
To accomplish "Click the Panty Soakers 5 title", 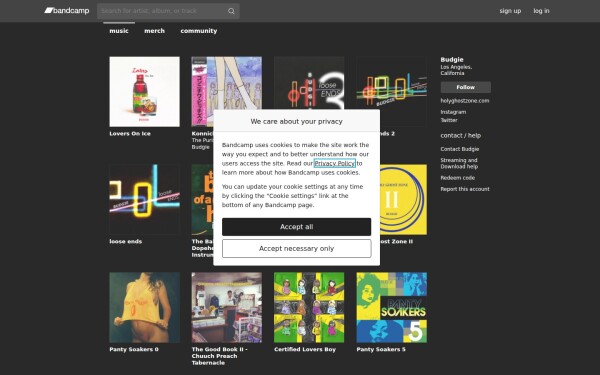I will click(x=381, y=349).
